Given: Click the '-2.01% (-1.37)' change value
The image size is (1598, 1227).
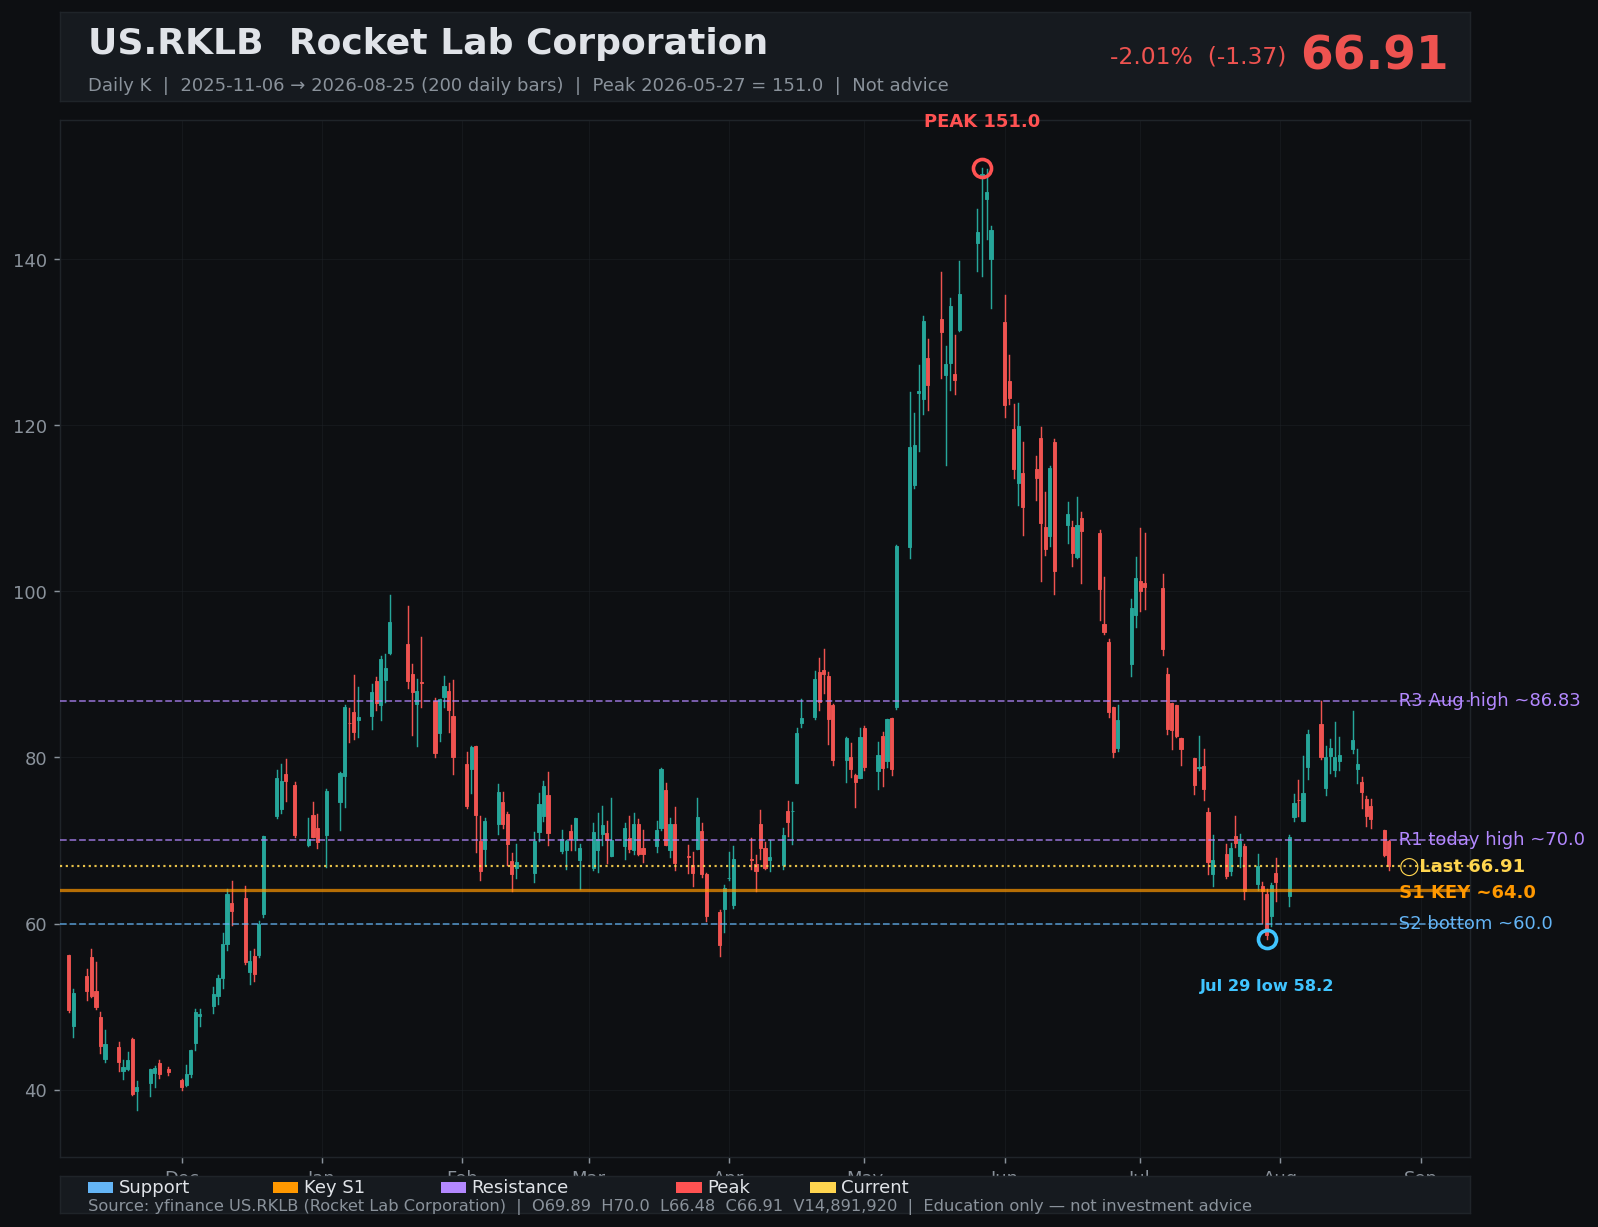Looking at the screenshot, I should [x=1198, y=57].
